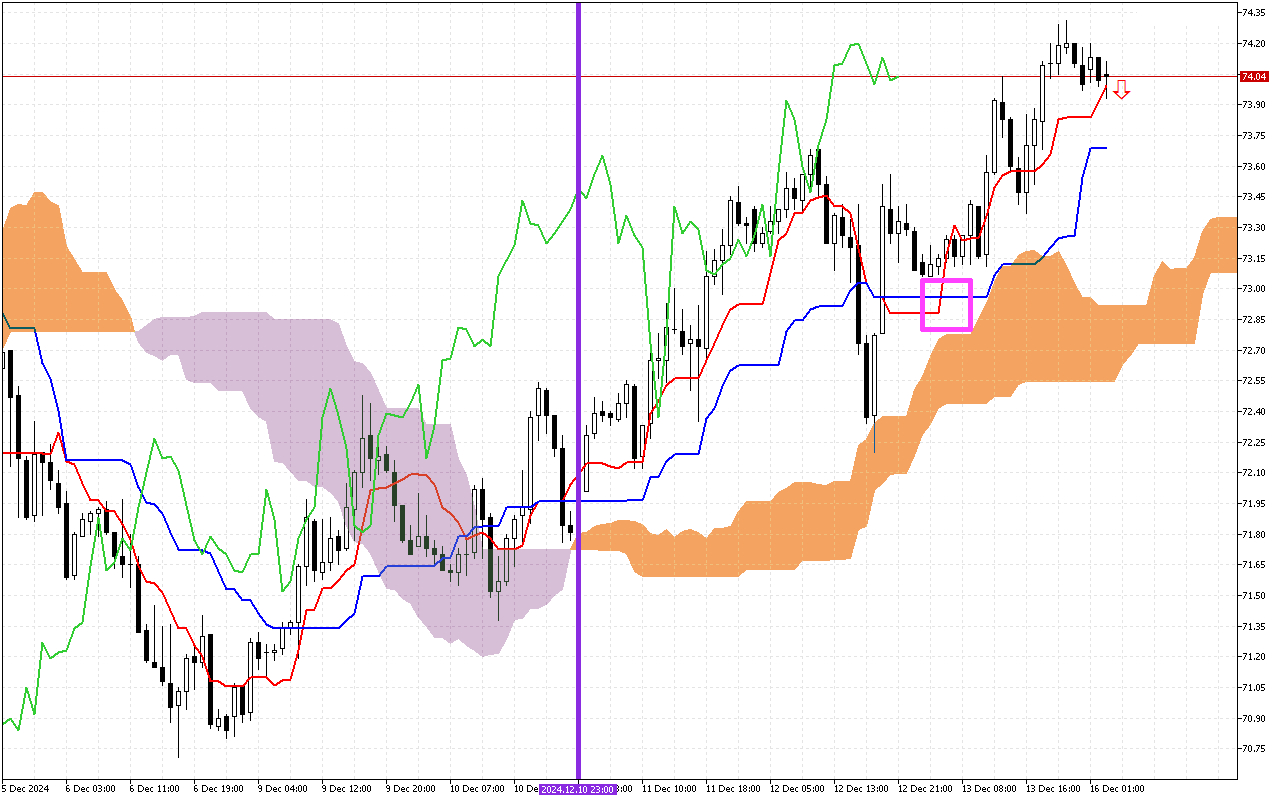
Task: Click the 70.75 price scale label
Action: [x=1254, y=749]
